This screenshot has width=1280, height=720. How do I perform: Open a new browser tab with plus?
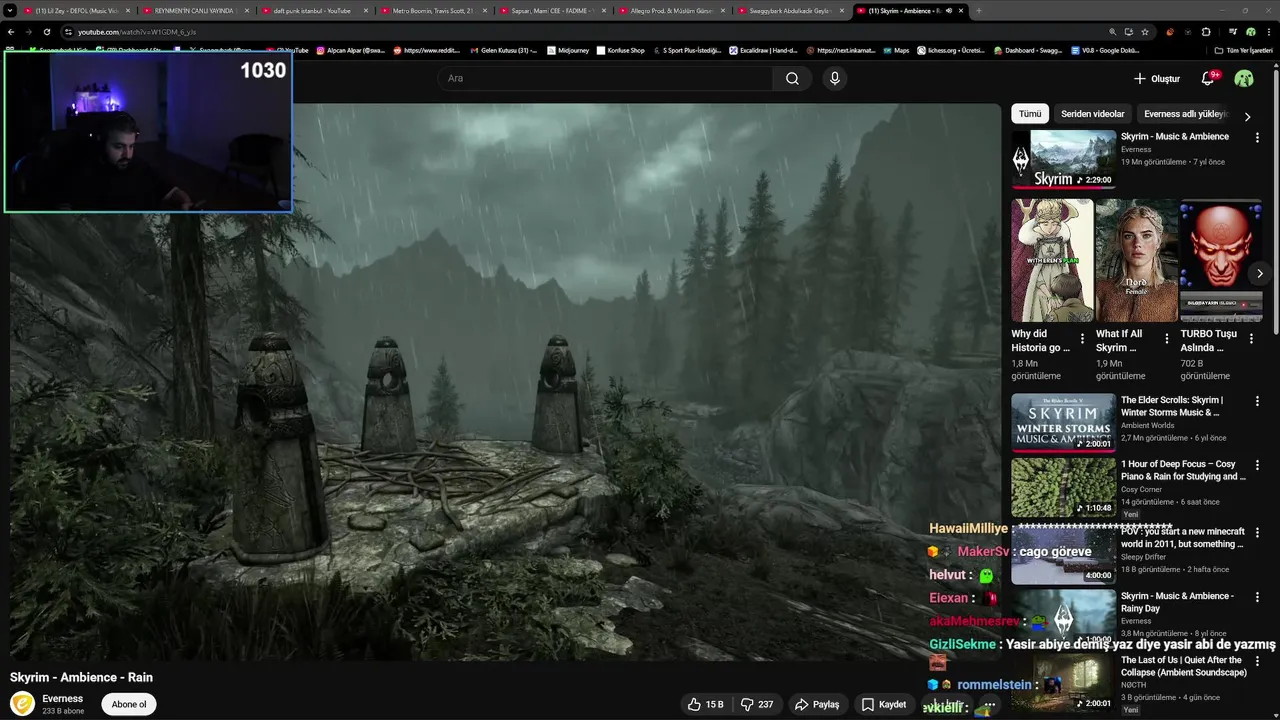click(x=978, y=11)
